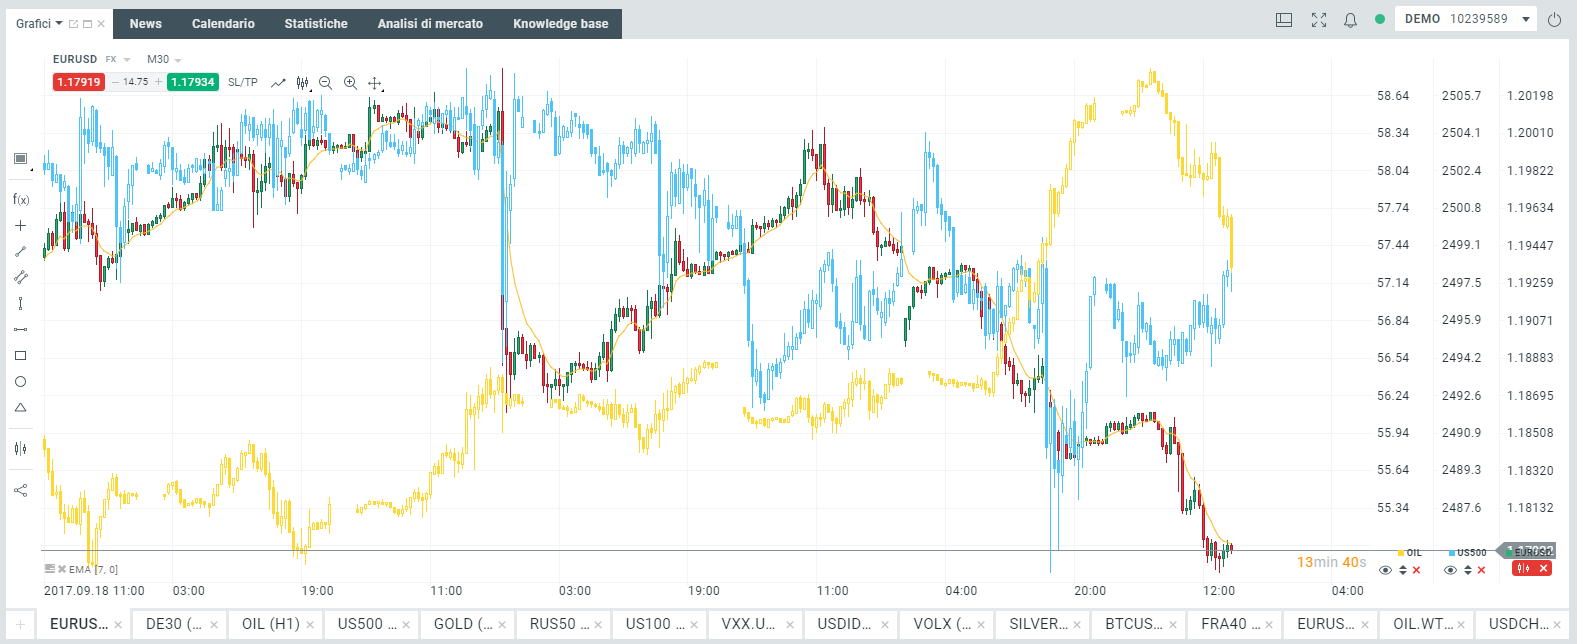
Task: Open the GOLD chart tab
Action: [x=461, y=624]
